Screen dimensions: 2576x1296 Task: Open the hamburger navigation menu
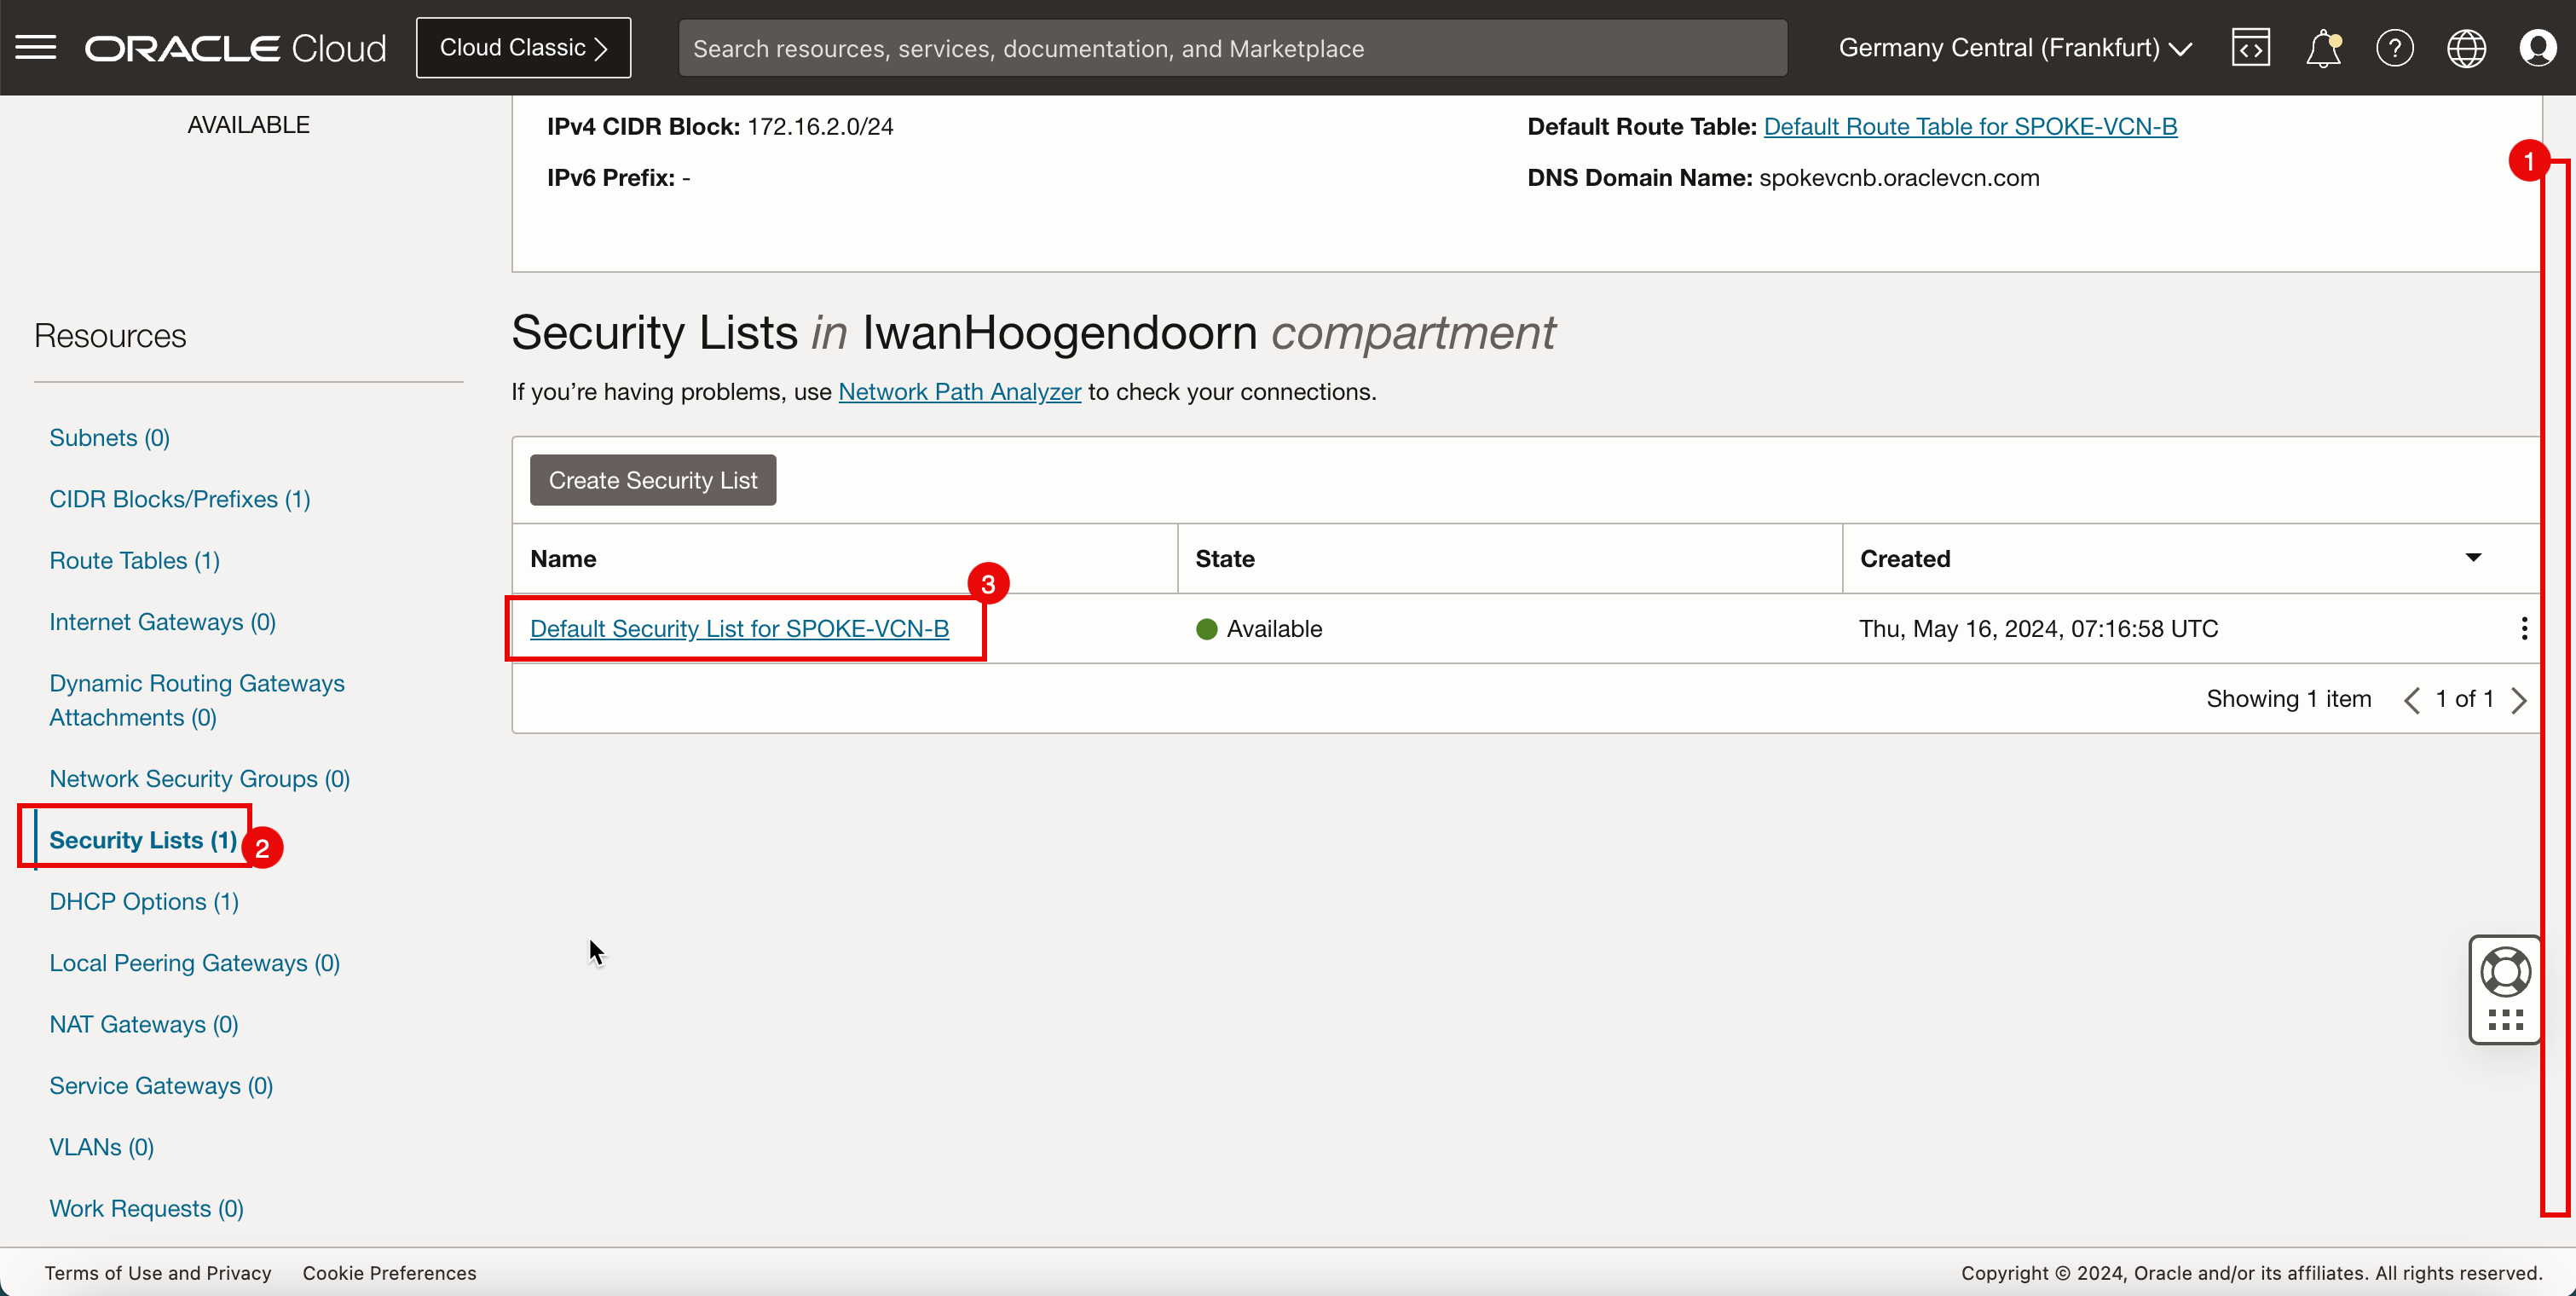tap(36, 47)
